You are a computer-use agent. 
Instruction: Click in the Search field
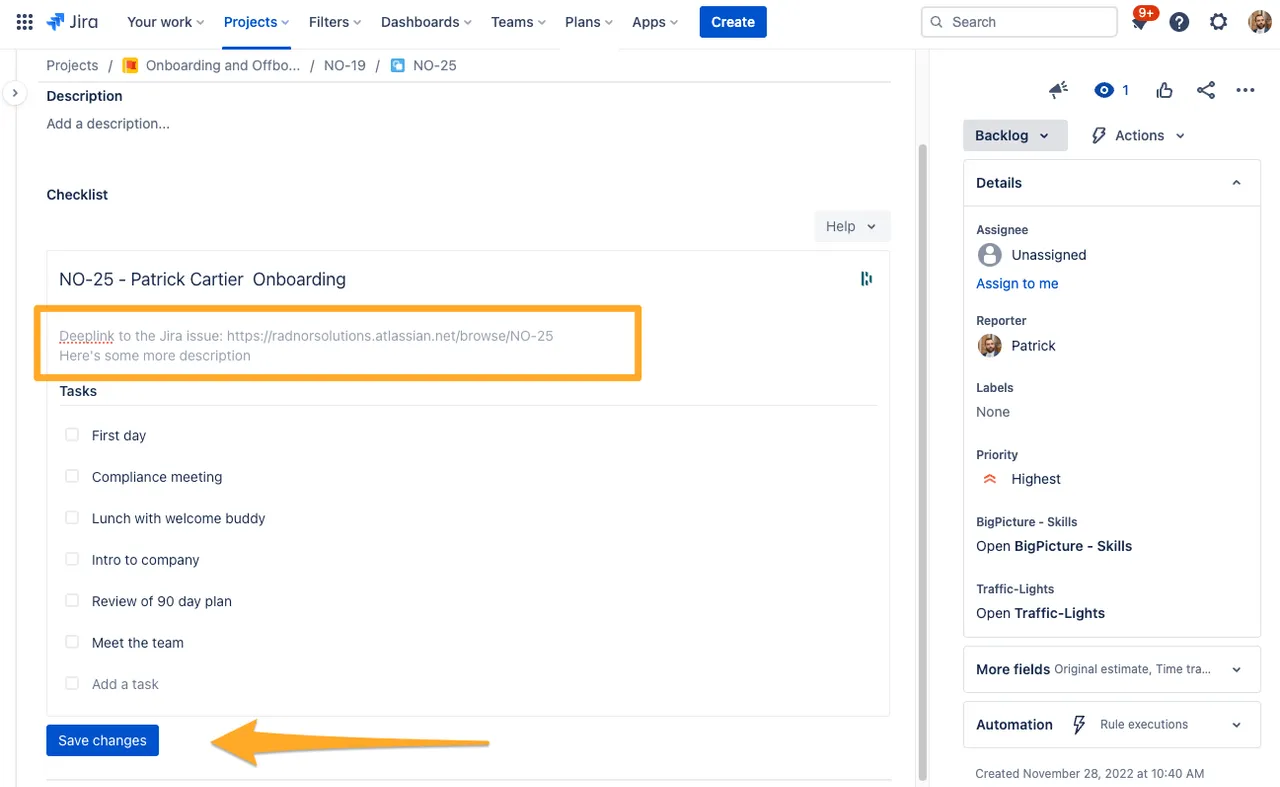(x=1018, y=22)
